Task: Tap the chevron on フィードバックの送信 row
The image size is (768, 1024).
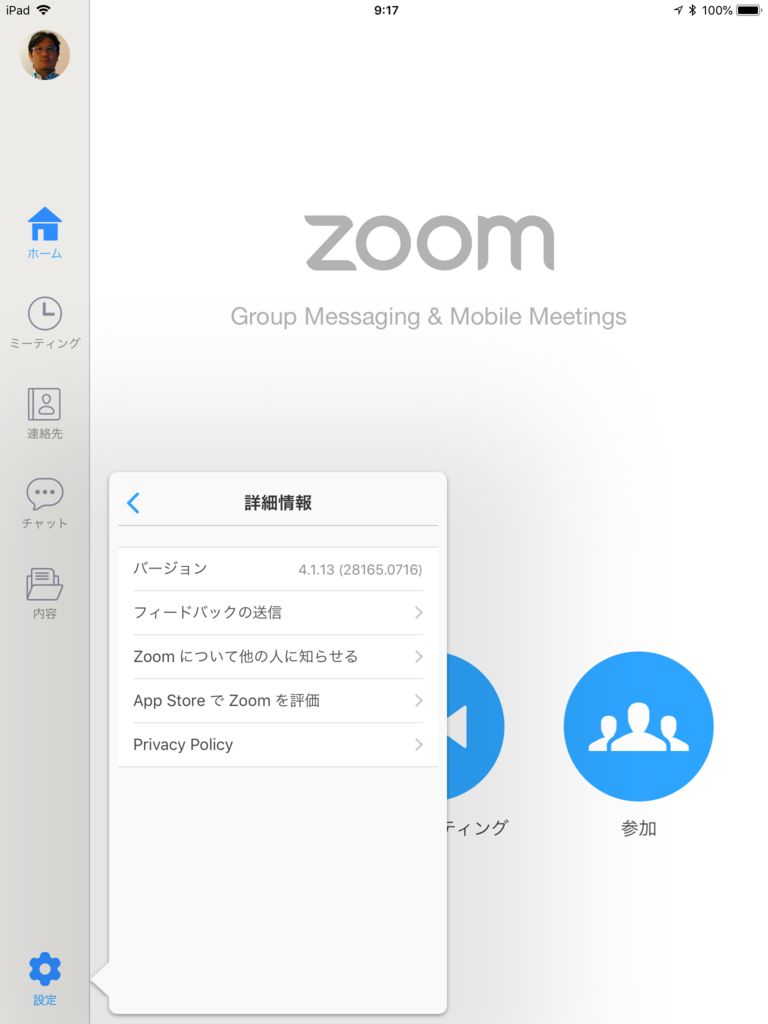Action: pyautogui.click(x=419, y=613)
